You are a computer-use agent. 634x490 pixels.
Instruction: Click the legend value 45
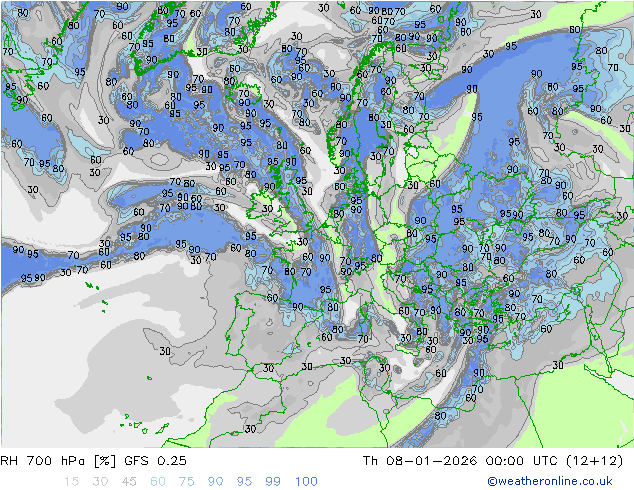click(x=129, y=481)
